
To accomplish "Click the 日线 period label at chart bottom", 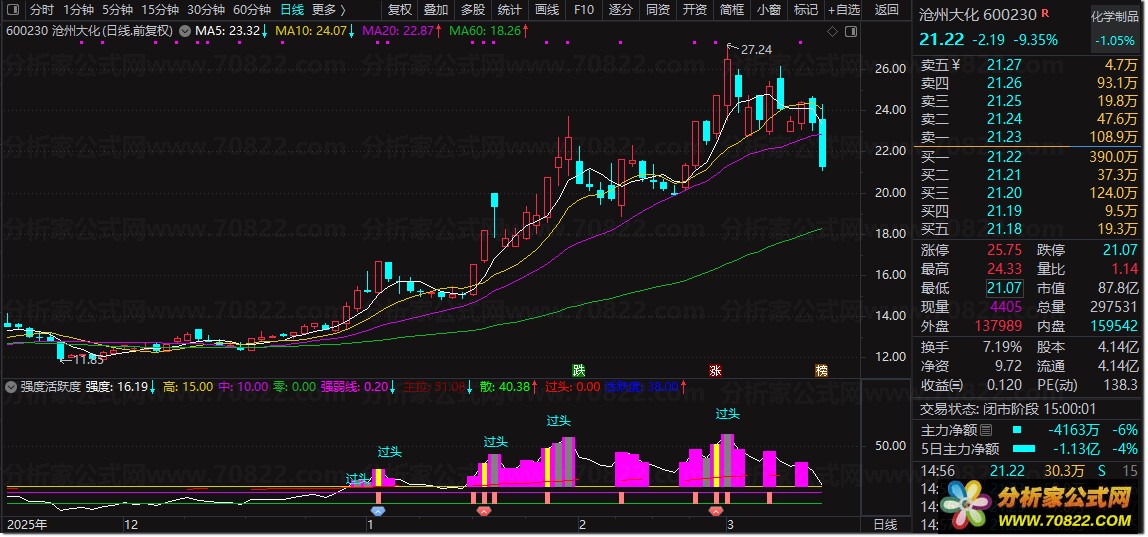I will tap(885, 525).
